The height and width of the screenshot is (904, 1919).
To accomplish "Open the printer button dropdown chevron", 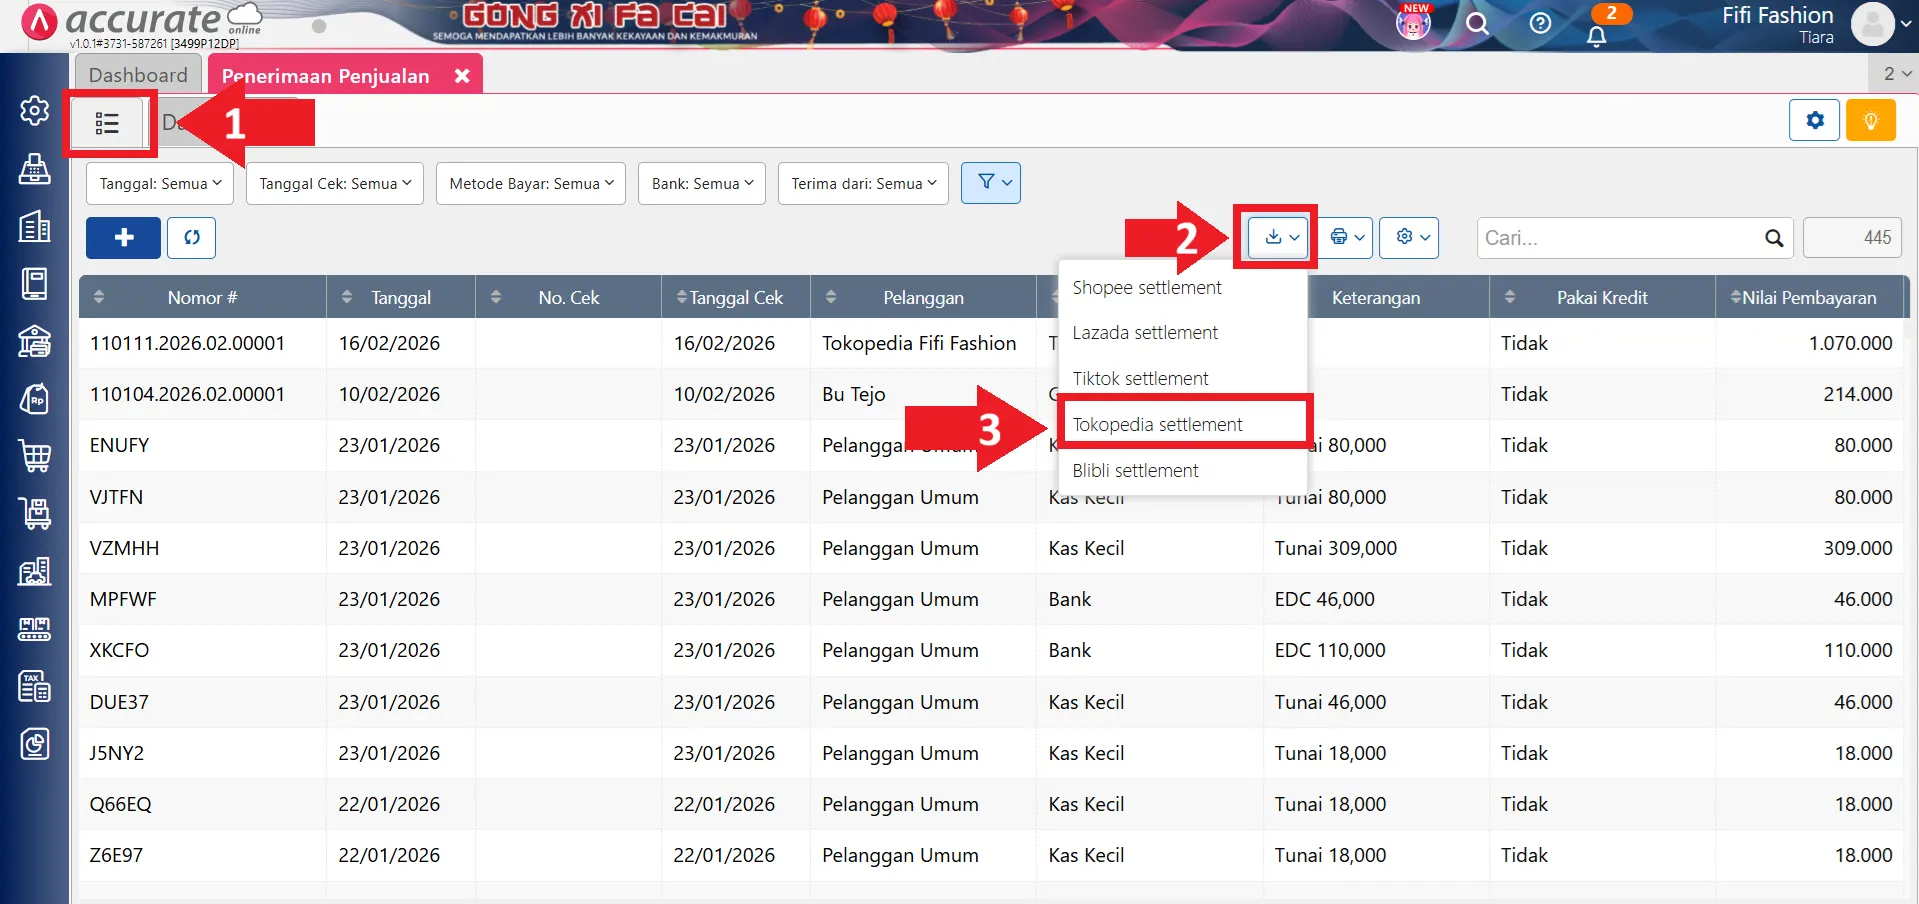I will tap(1358, 238).
